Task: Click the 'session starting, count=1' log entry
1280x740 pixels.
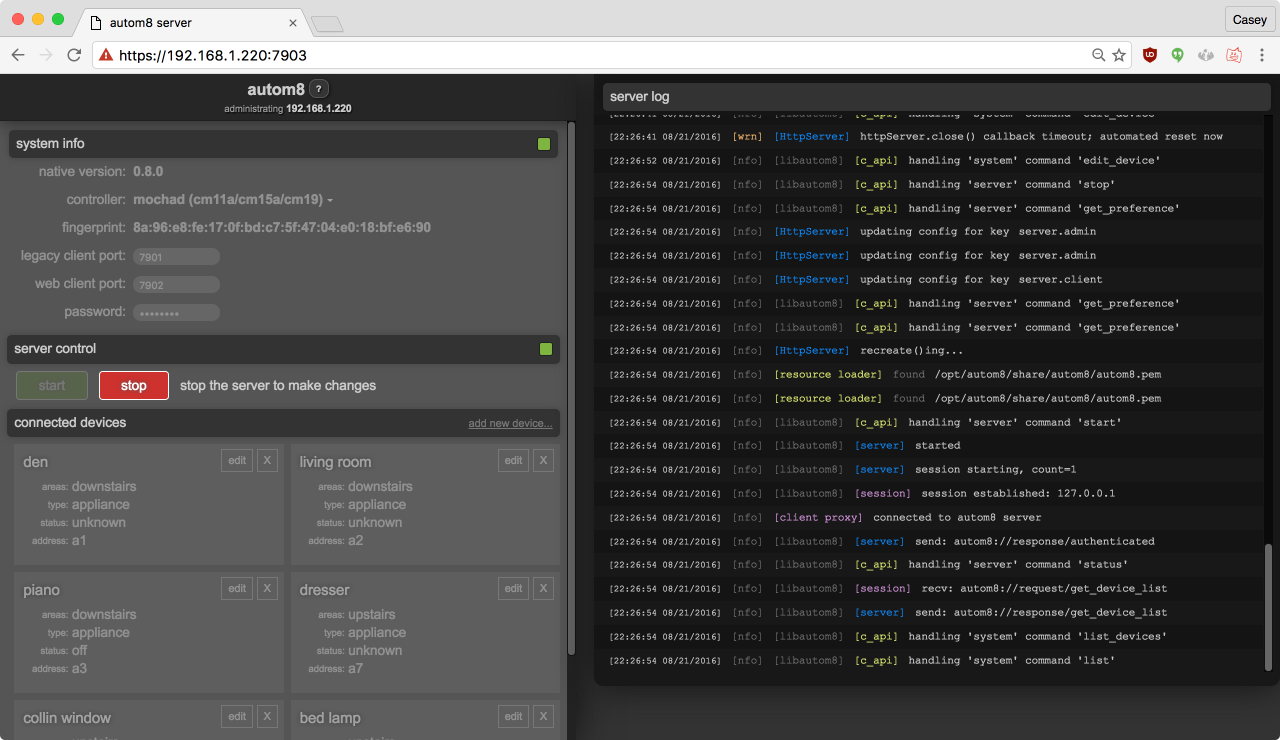Action: click(x=936, y=469)
